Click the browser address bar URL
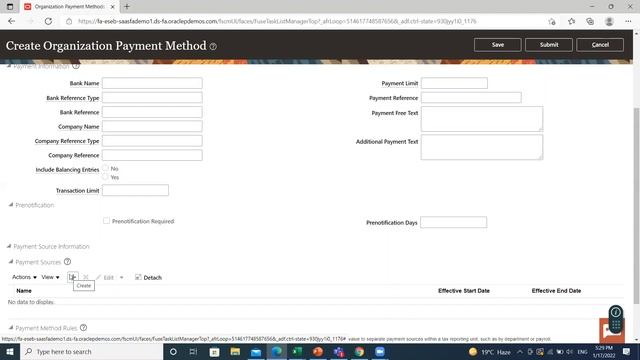The image size is (640, 360). pos(277,21)
